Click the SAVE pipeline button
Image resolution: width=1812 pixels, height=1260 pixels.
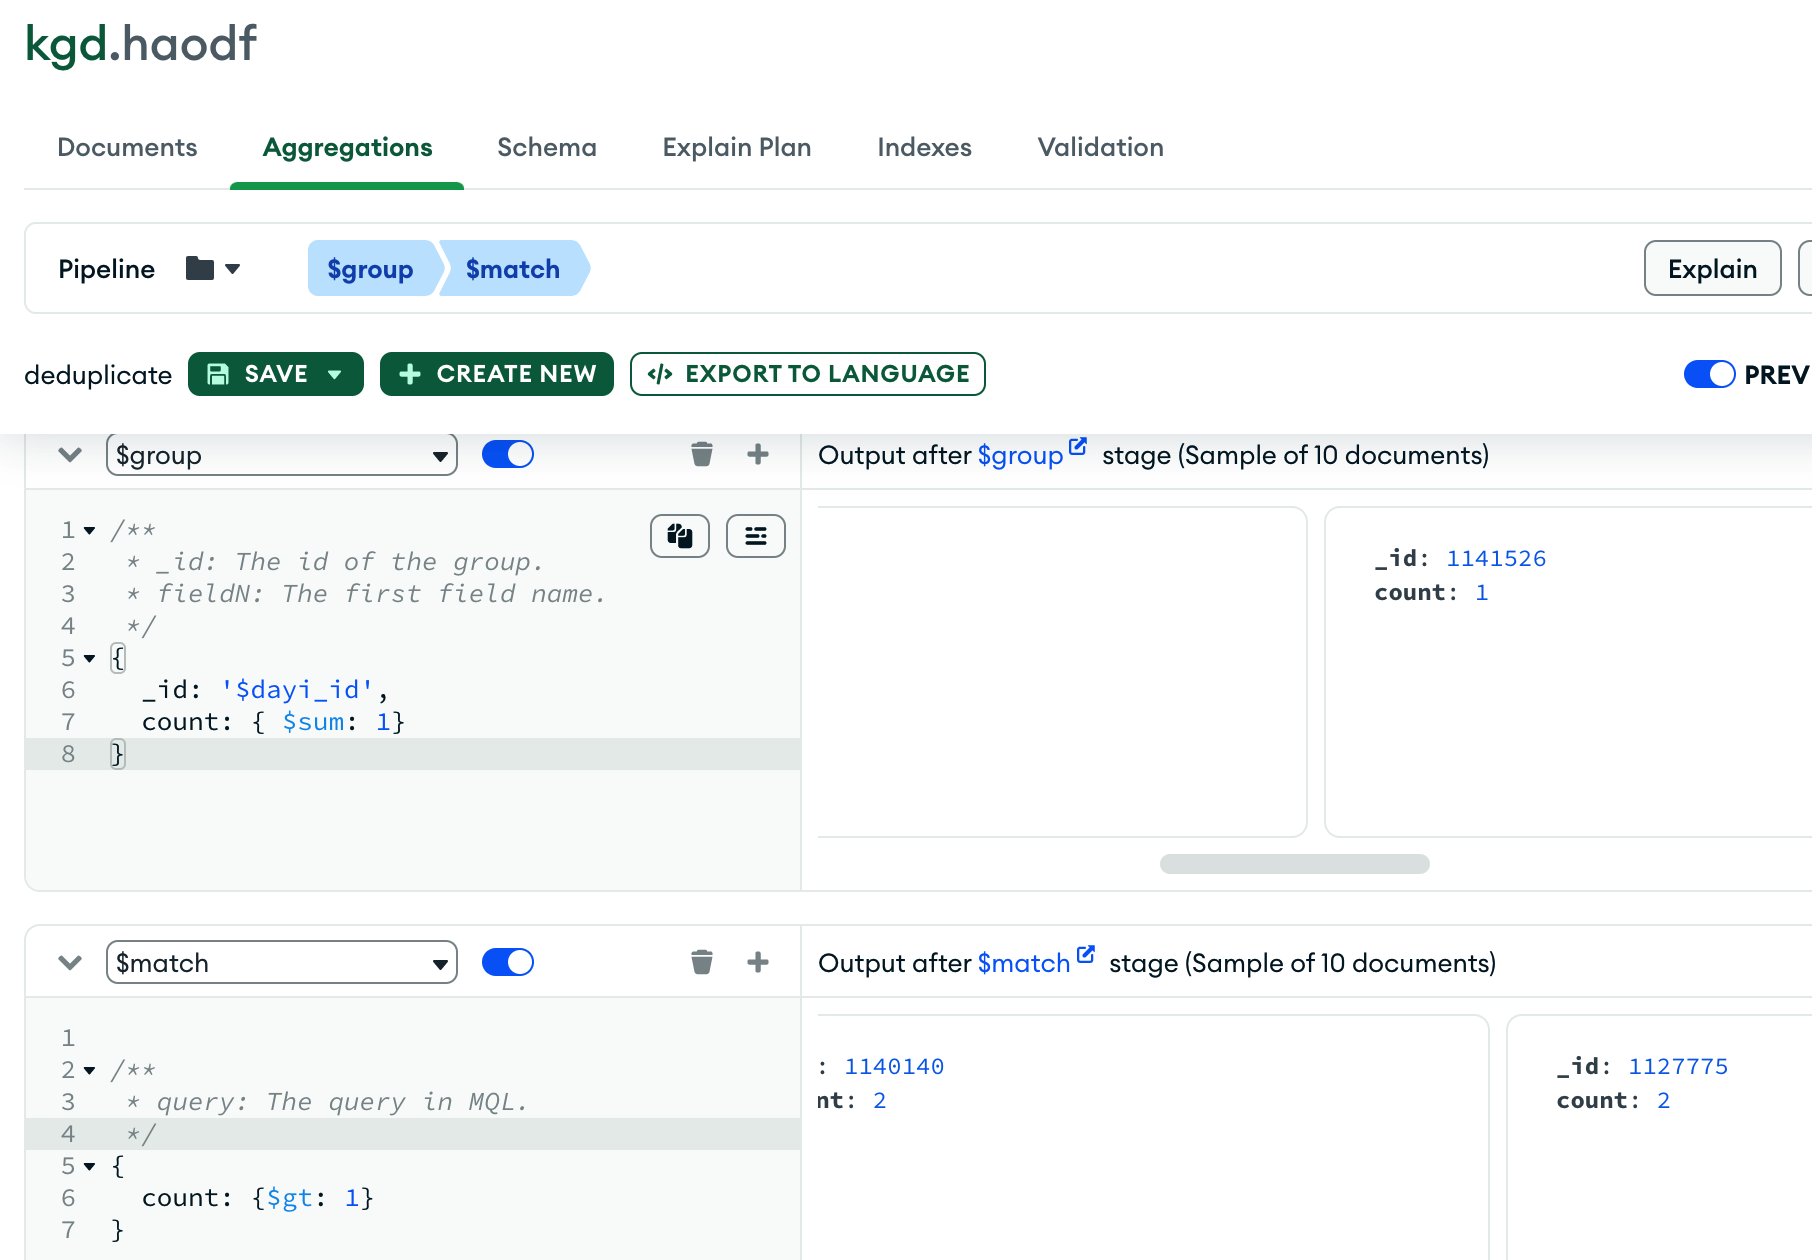[276, 374]
